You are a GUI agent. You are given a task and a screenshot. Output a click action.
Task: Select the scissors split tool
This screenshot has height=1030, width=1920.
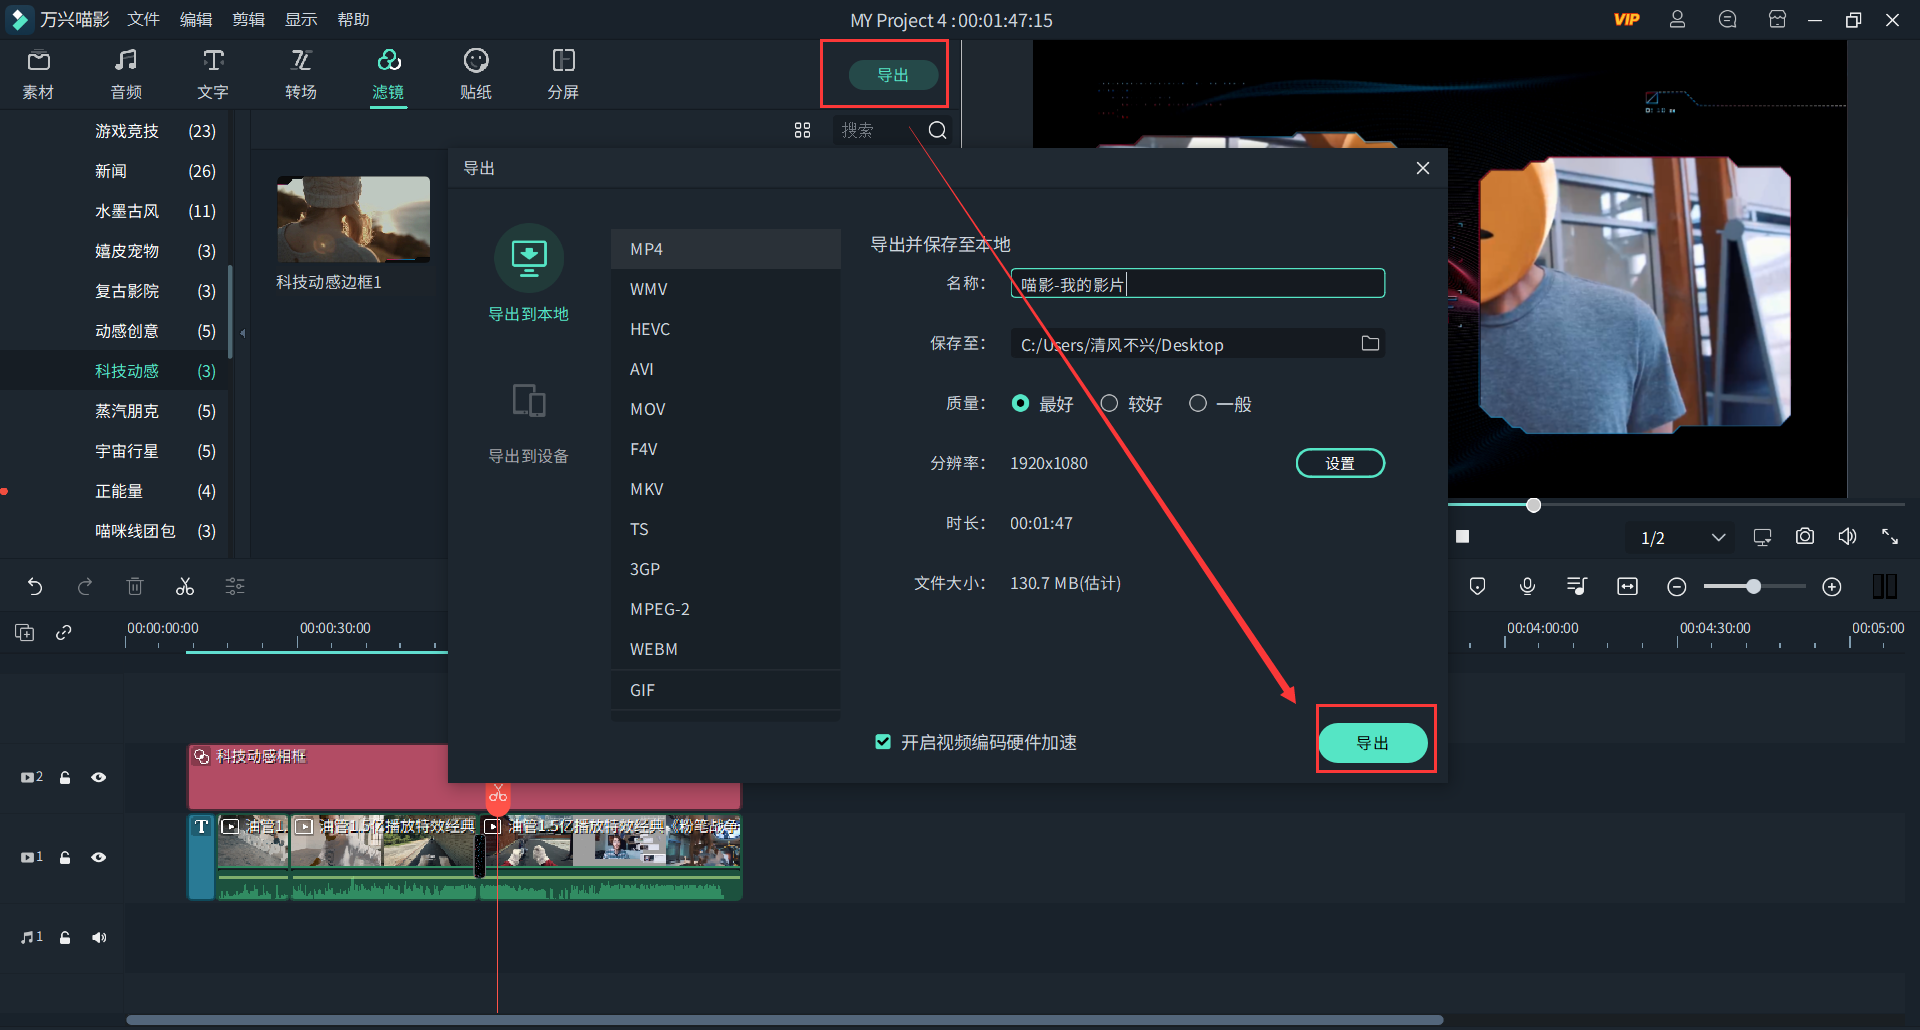185,586
